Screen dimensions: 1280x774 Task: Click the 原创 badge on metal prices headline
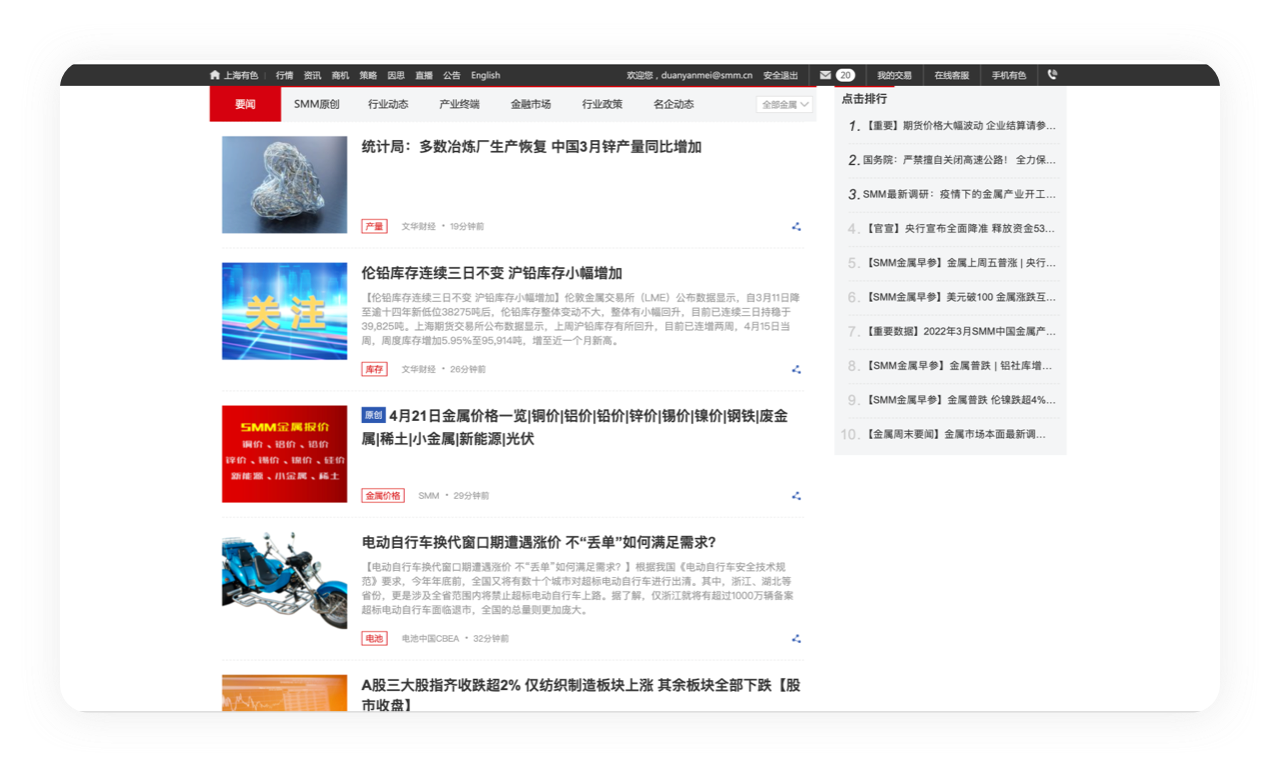[373, 415]
